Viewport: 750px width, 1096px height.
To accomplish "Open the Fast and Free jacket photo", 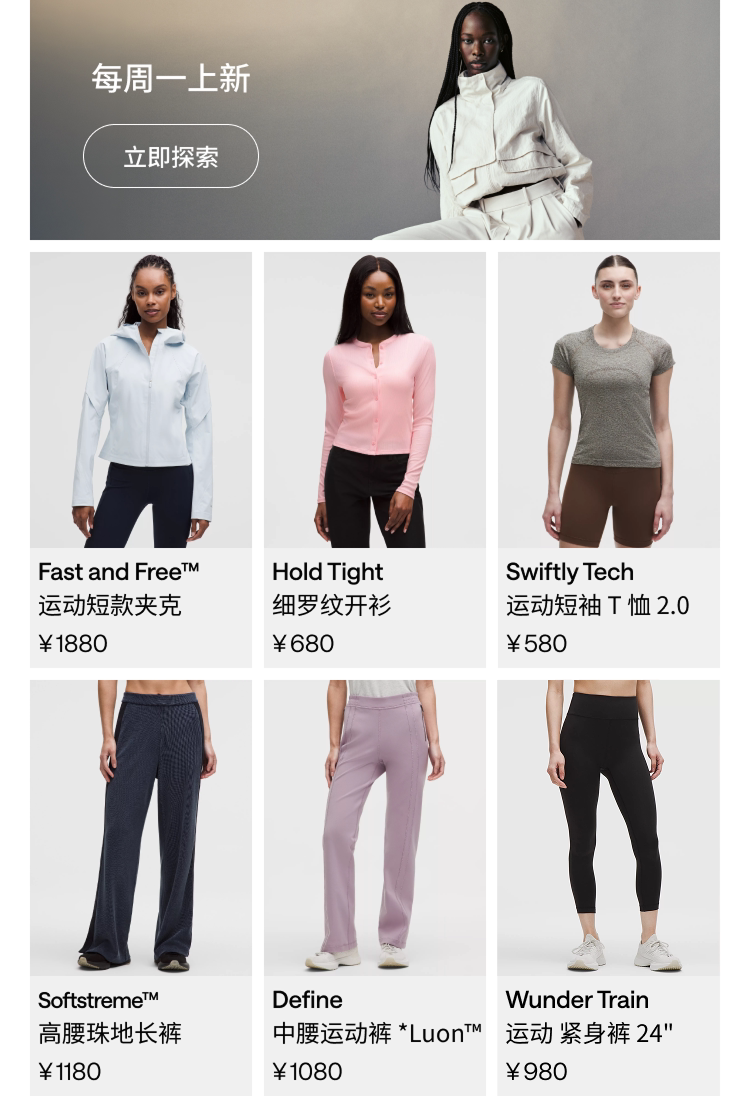I will (140, 400).
